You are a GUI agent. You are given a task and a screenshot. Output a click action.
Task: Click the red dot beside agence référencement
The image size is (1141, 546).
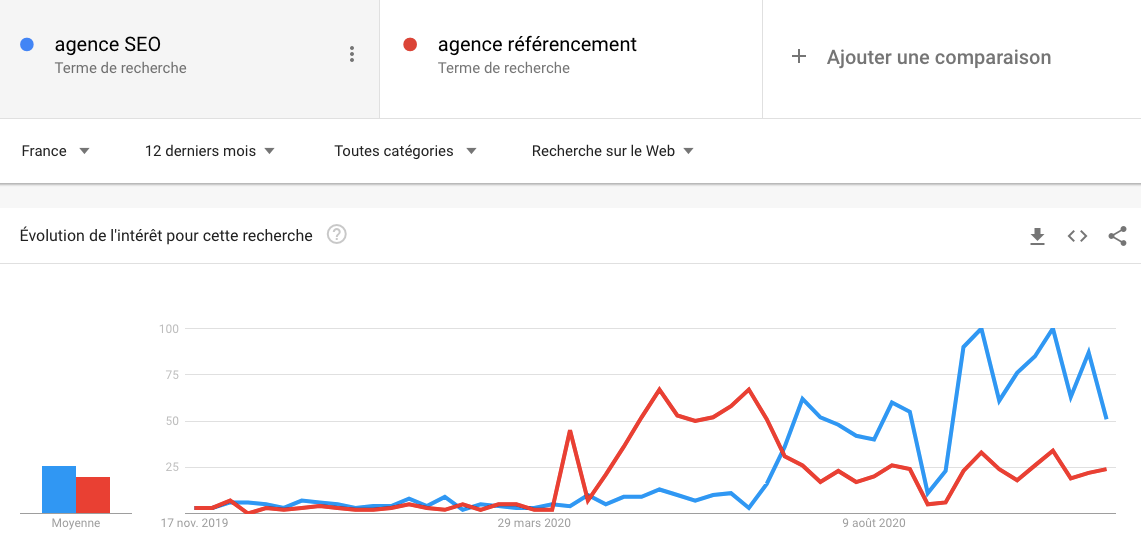point(410,45)
